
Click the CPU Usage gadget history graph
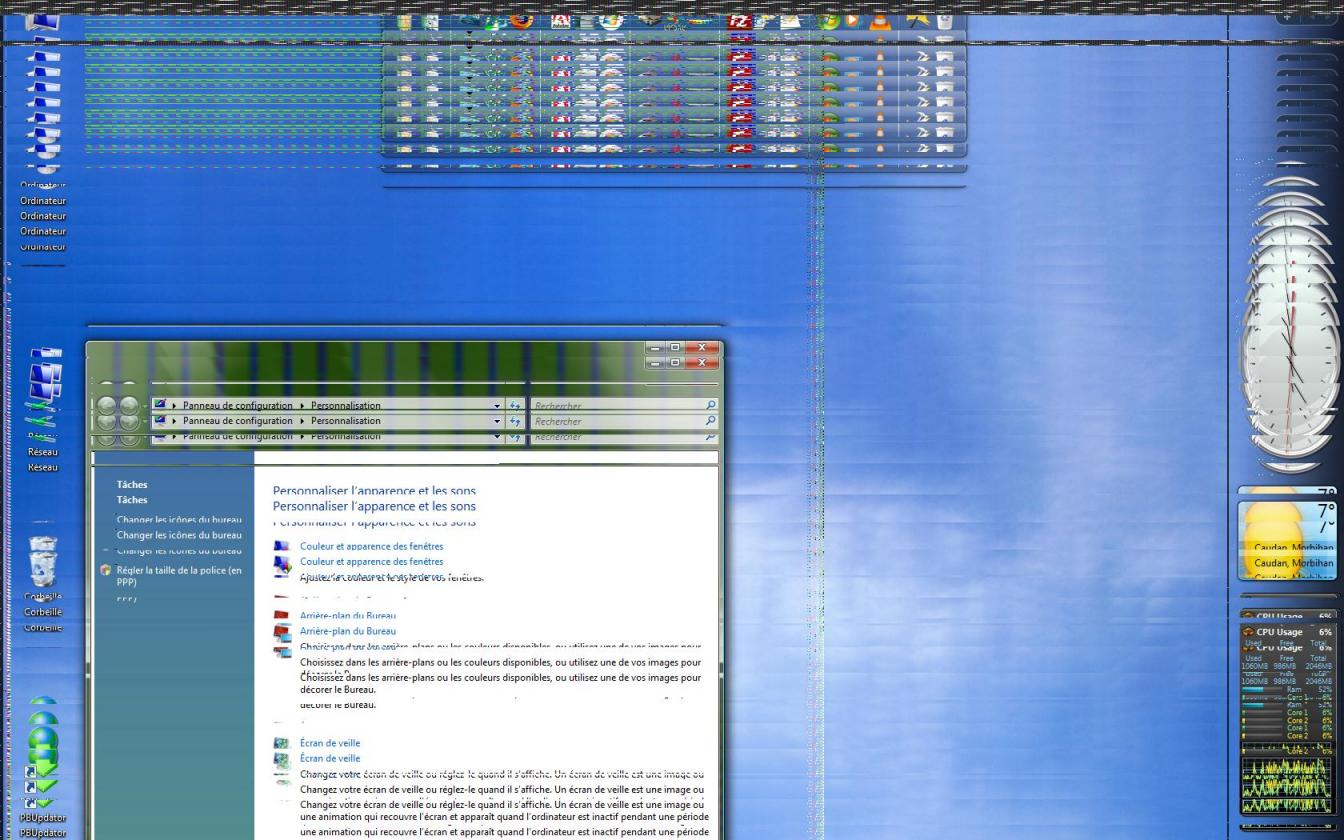pyautogui.click(x=1287, y=785)
